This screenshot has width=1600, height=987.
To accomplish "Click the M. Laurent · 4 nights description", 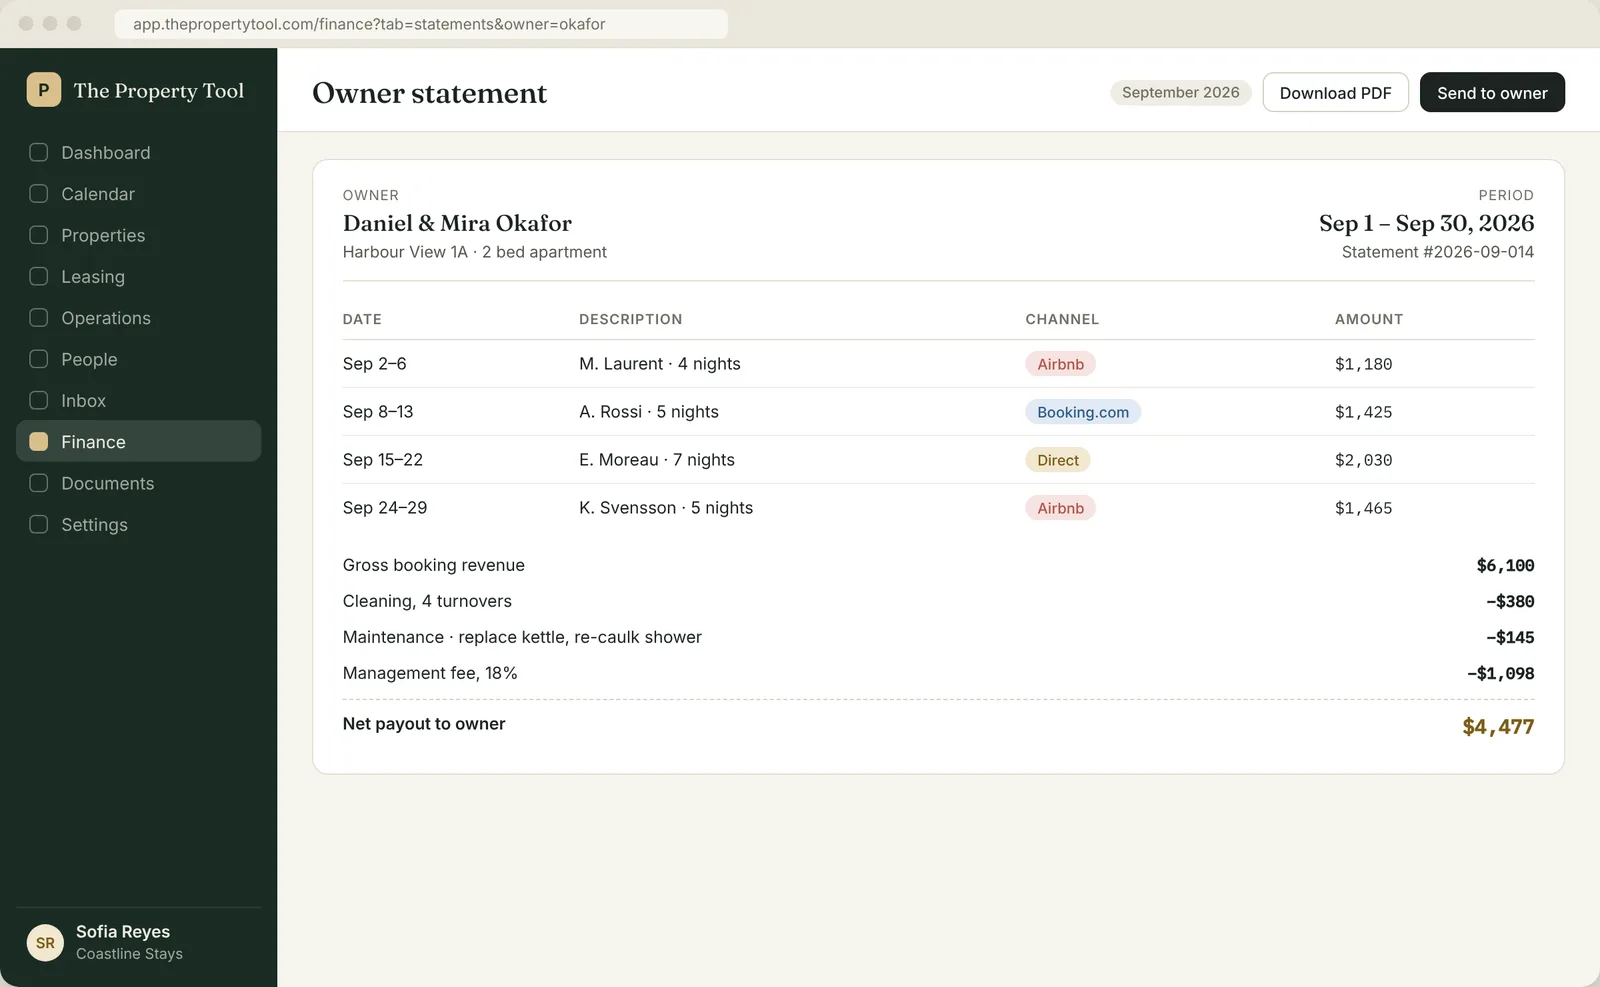I will [x=660, y=364].
